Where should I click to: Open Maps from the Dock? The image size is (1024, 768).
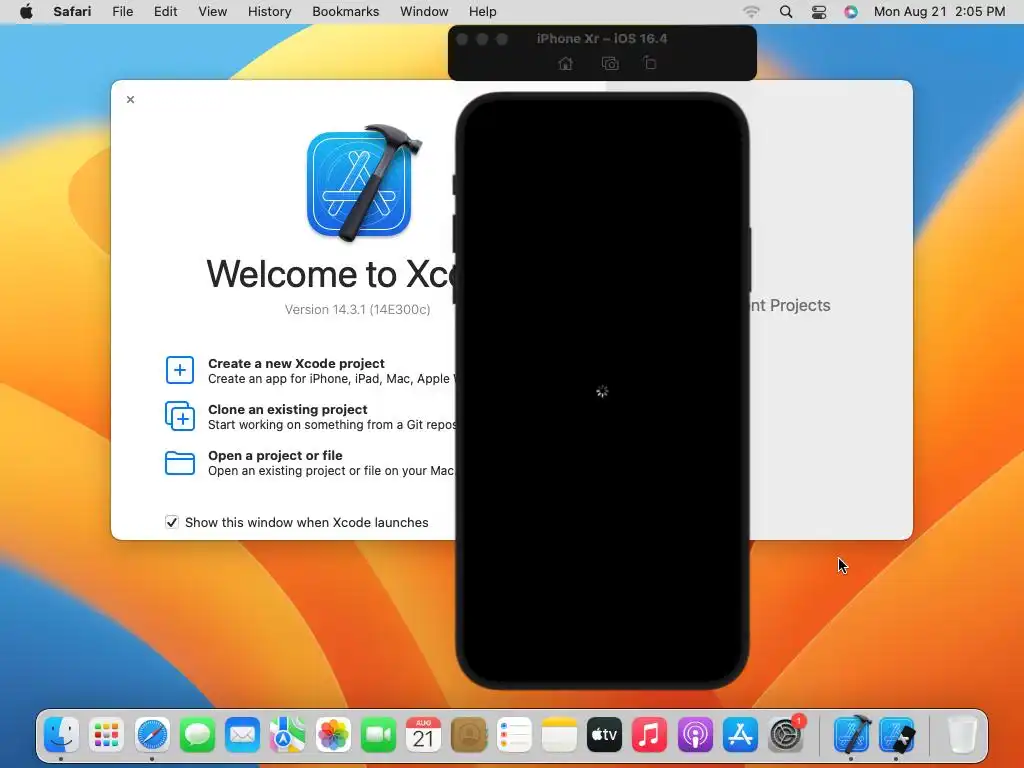pos(287,735)
